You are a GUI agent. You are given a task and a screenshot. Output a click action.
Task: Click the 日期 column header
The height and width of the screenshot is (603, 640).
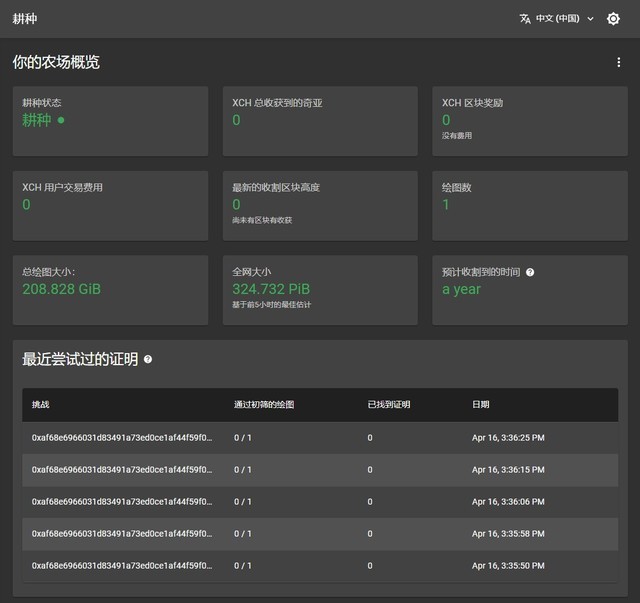481,404
